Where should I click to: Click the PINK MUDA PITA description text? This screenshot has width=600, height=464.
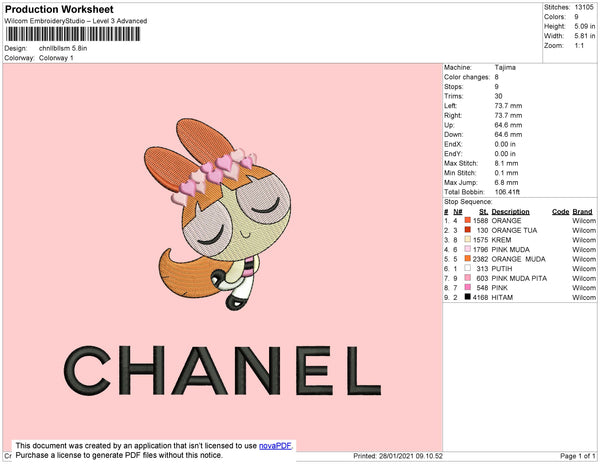pos(519,278)
